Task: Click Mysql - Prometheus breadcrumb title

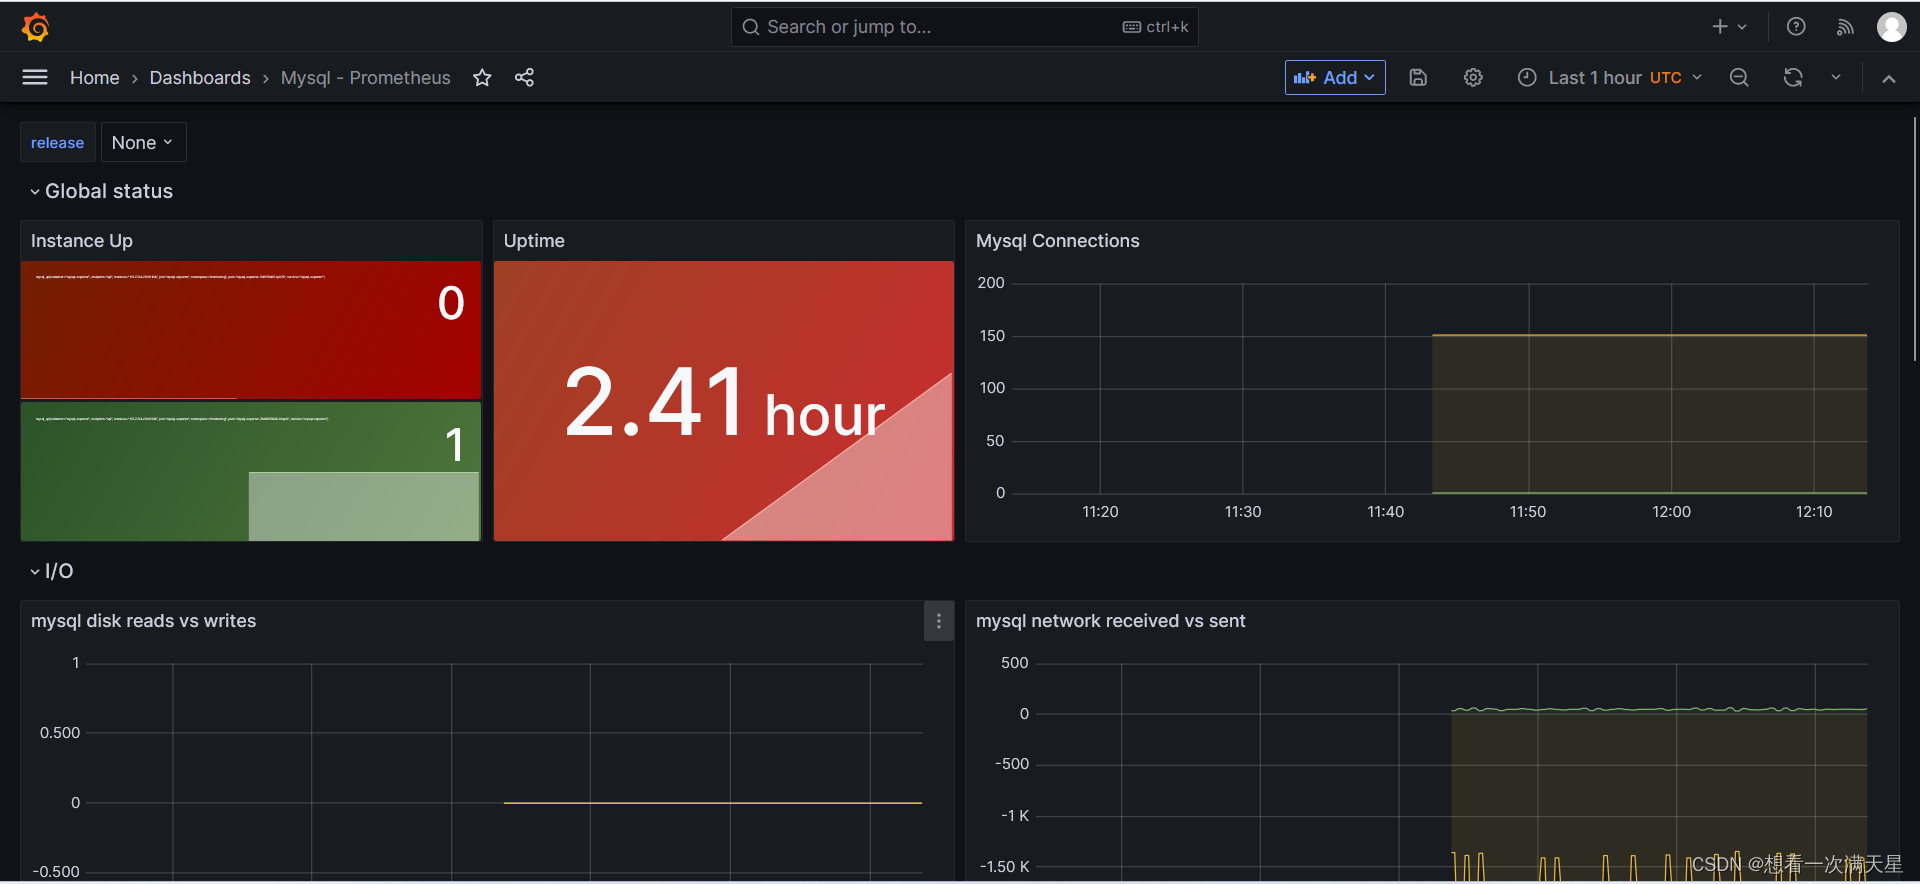Action: (365, 77)
